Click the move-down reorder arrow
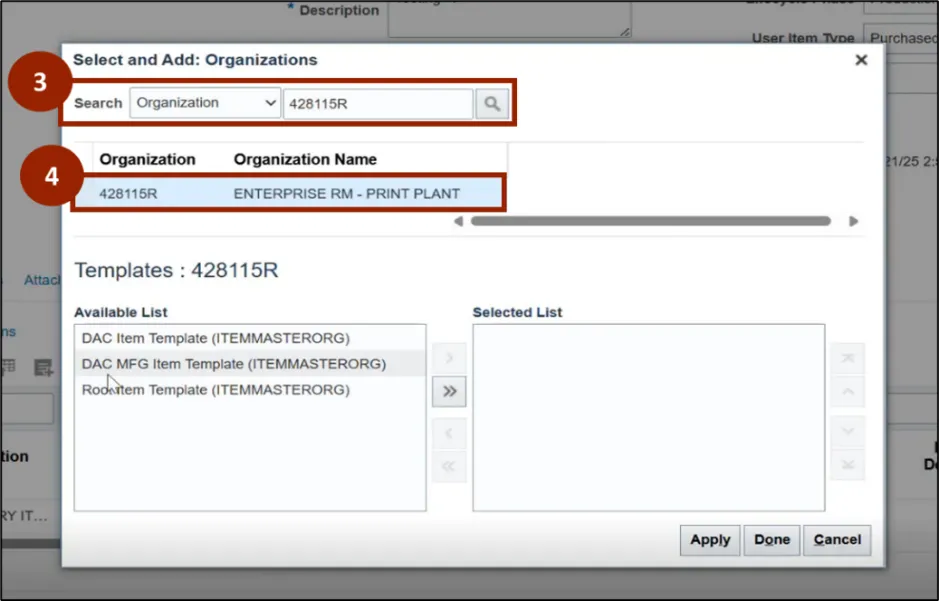 [847, 432]
